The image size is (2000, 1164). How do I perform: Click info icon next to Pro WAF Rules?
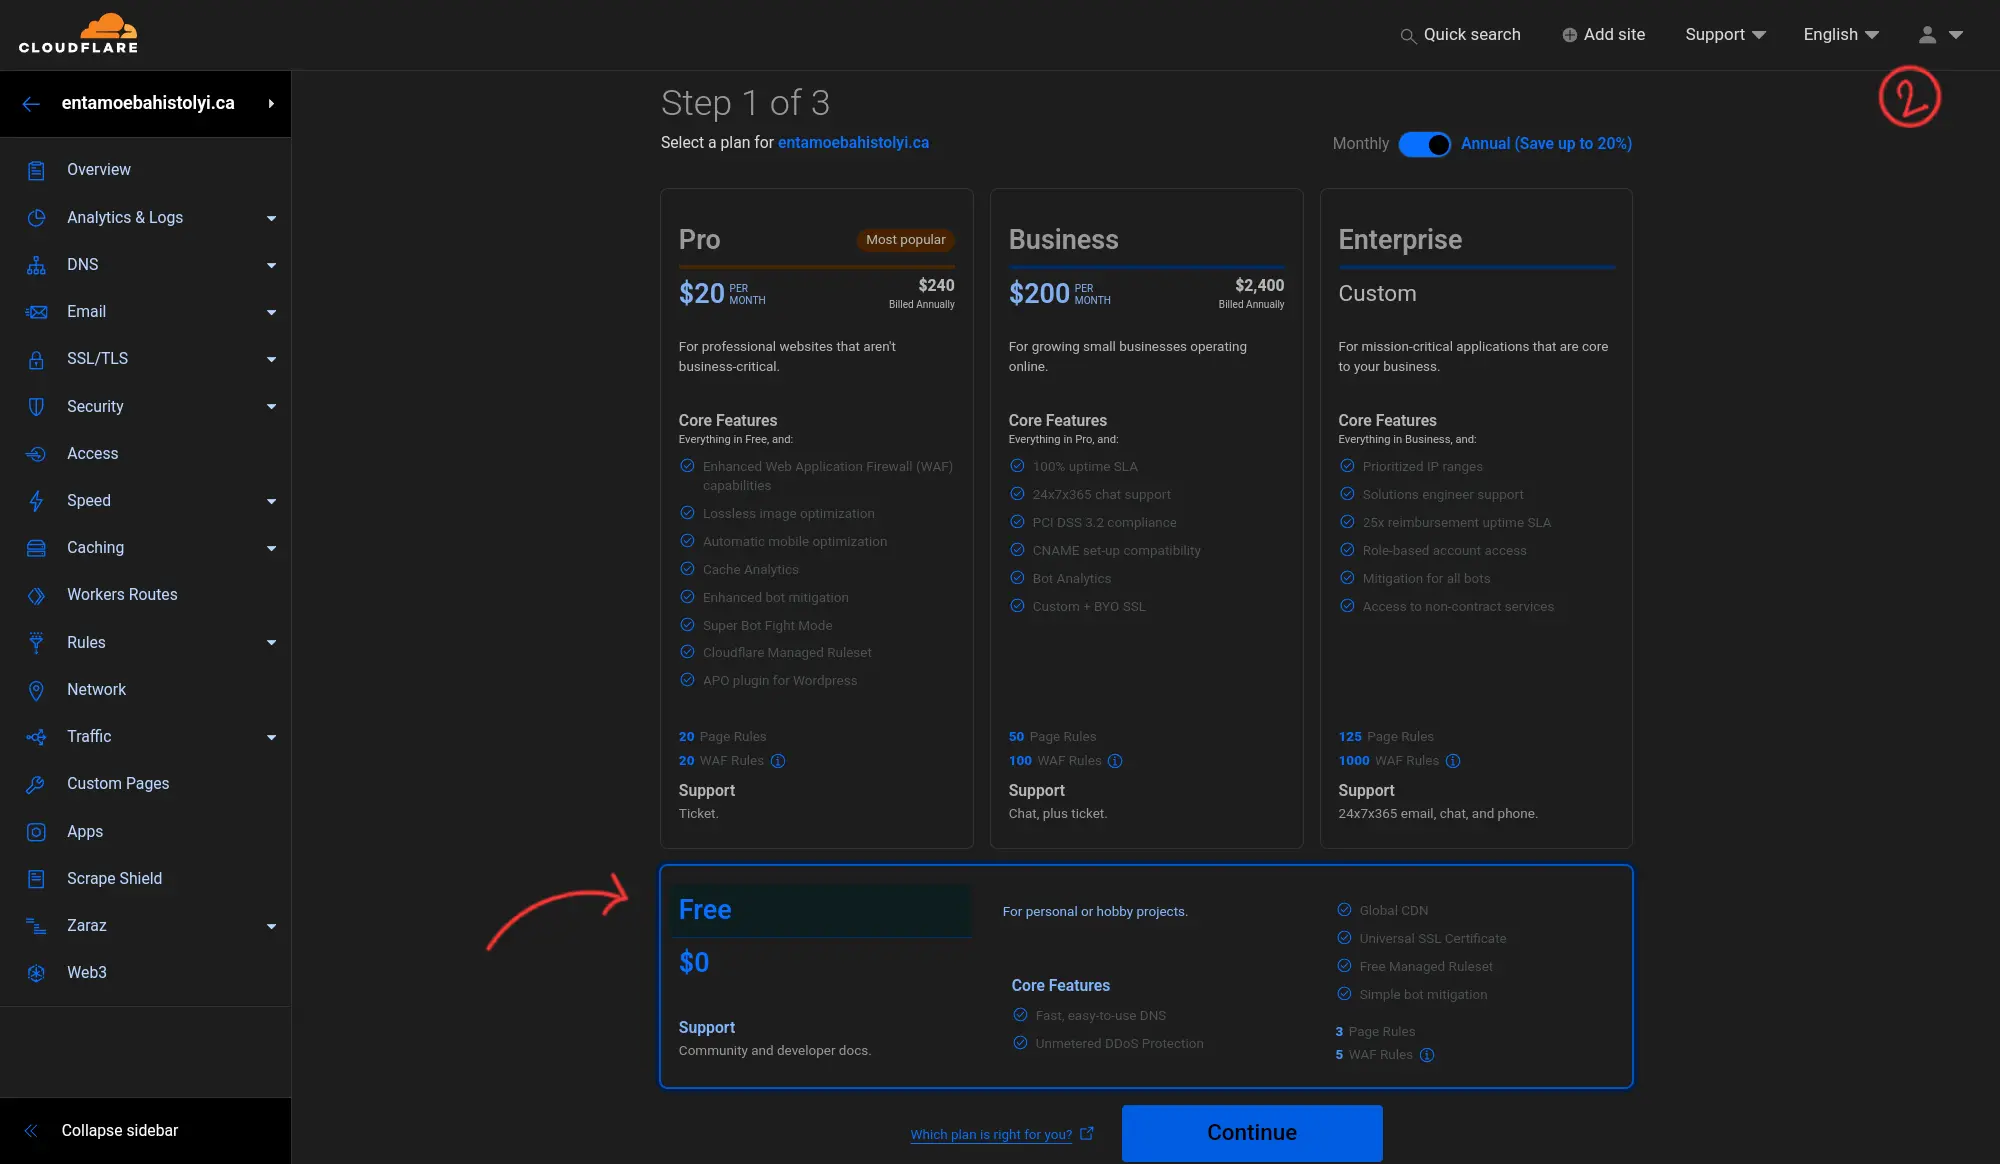tap(778, 761)
